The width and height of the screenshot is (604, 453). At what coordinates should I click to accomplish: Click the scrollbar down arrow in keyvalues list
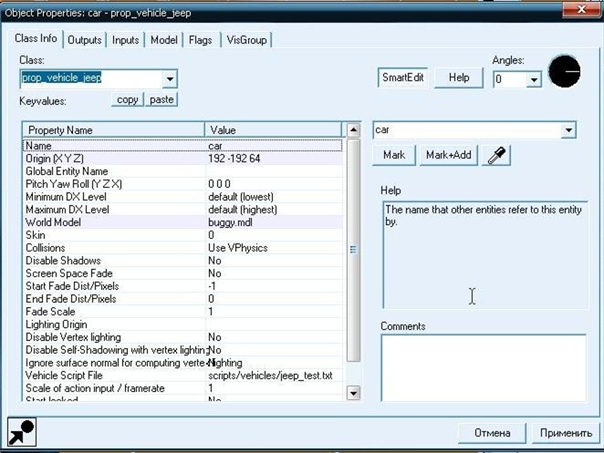click(353, 393)
